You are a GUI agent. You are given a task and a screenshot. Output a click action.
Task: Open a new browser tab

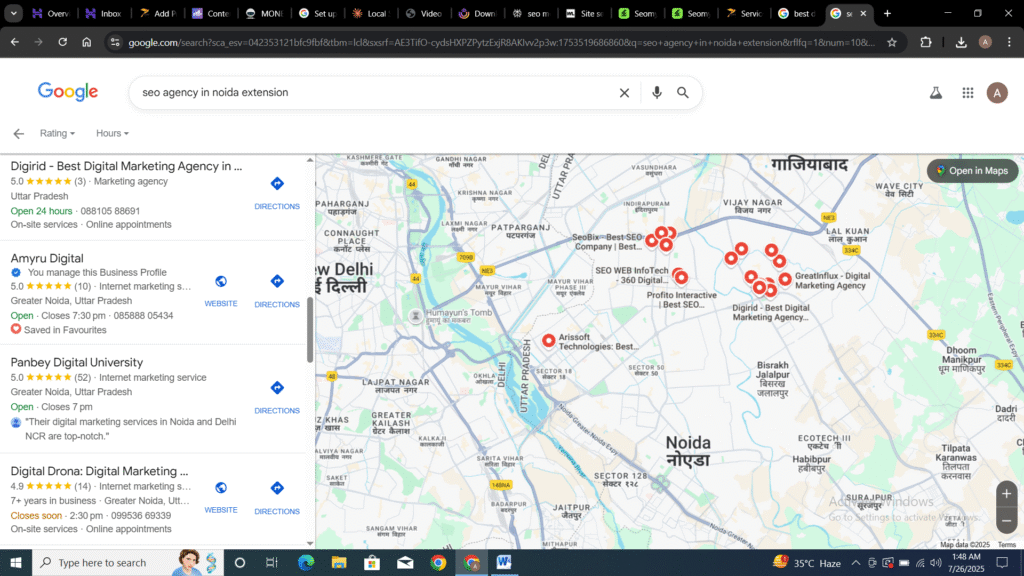887,13
